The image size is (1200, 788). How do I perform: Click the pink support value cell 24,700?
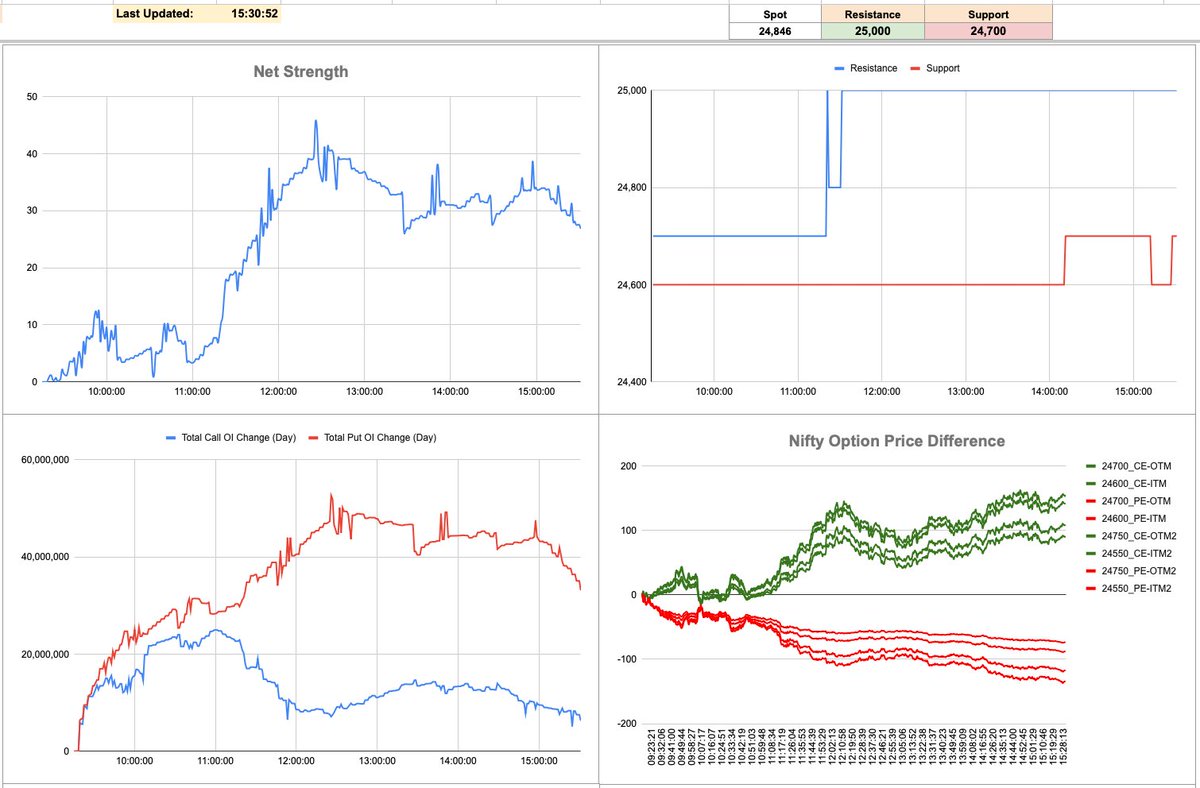tap(988, 32)
